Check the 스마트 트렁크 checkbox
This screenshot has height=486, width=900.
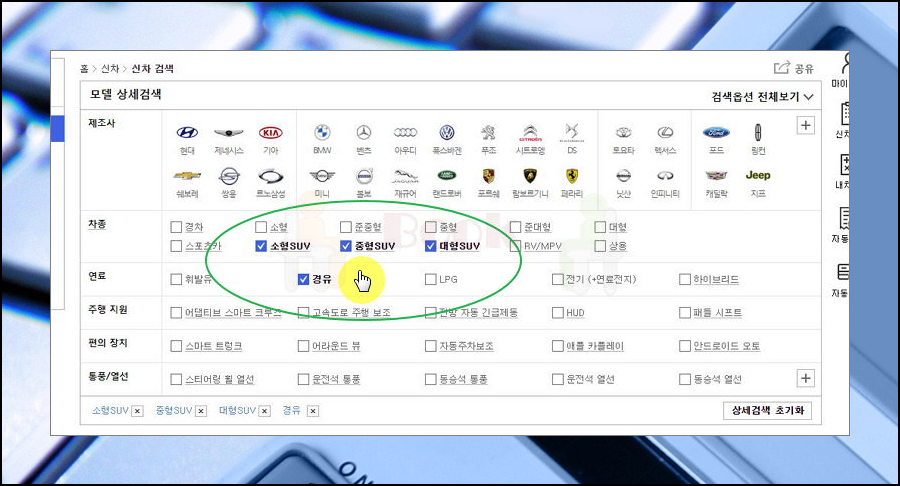point(176,346)
